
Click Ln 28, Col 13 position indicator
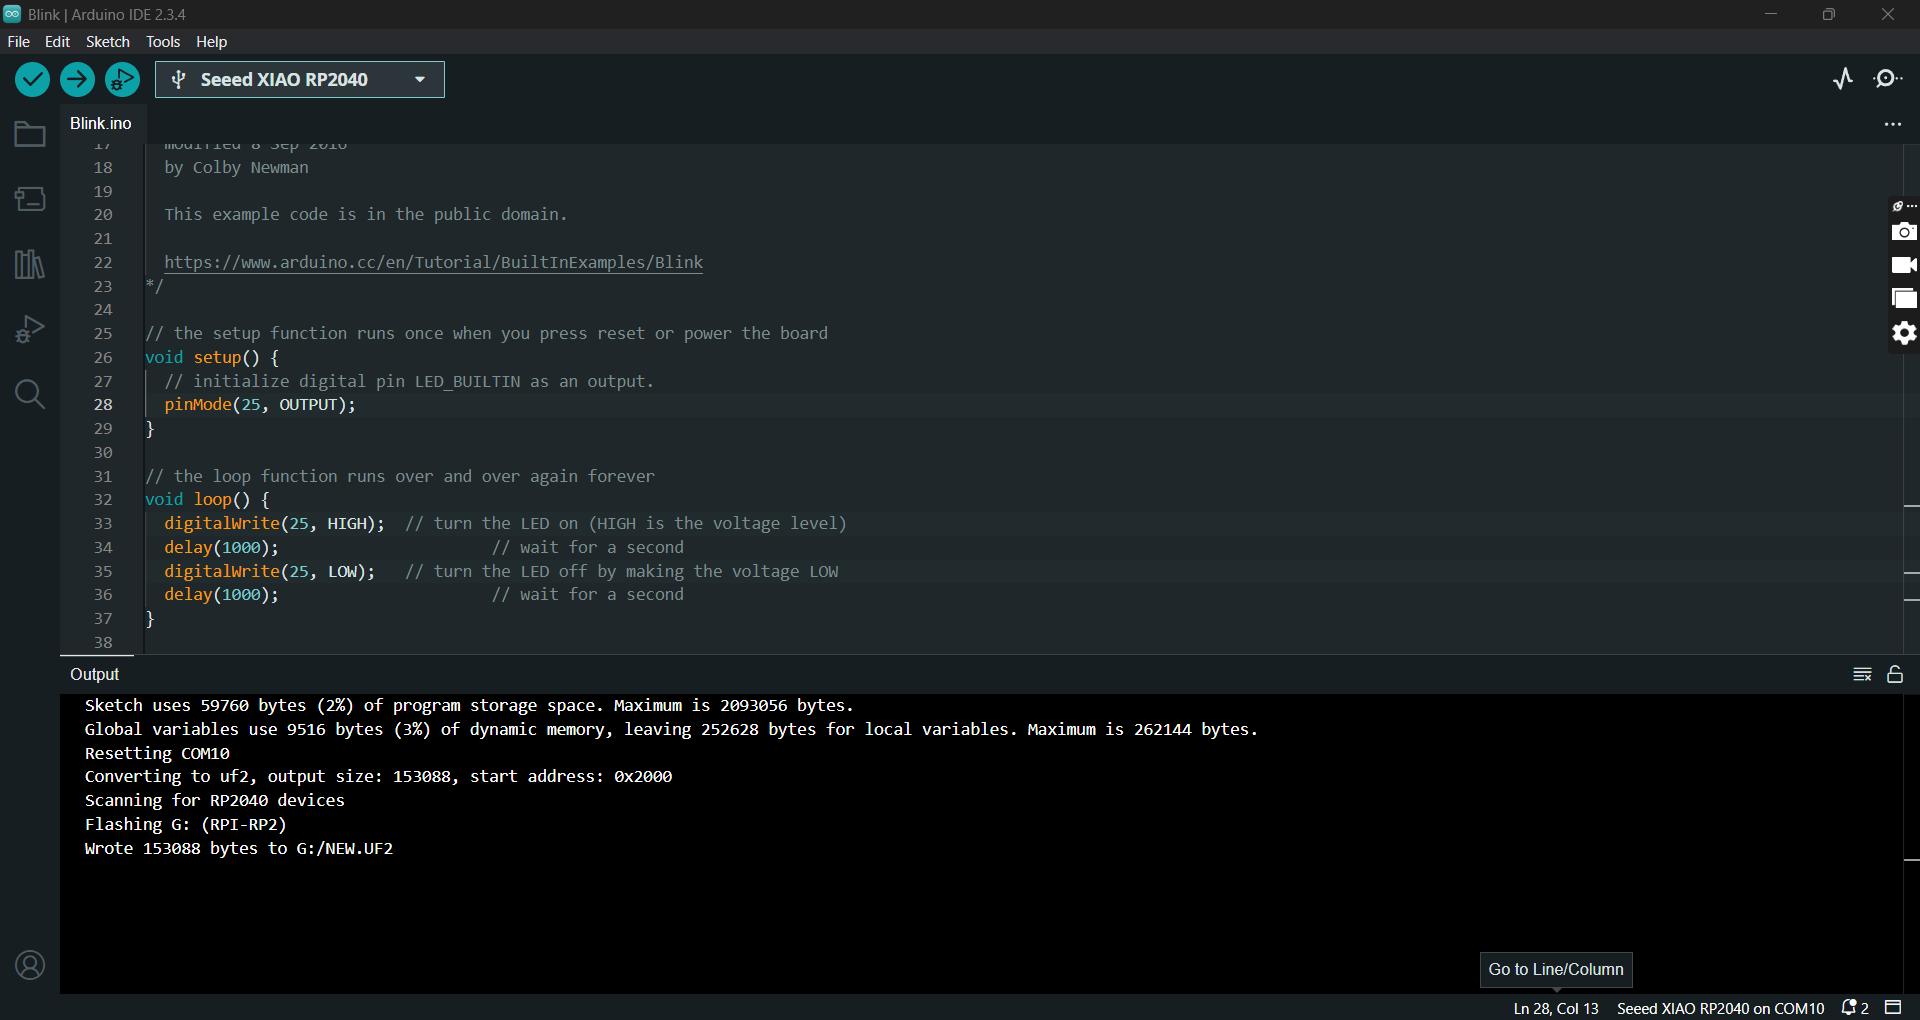pyautogui.click(x=1555, y=1008)
